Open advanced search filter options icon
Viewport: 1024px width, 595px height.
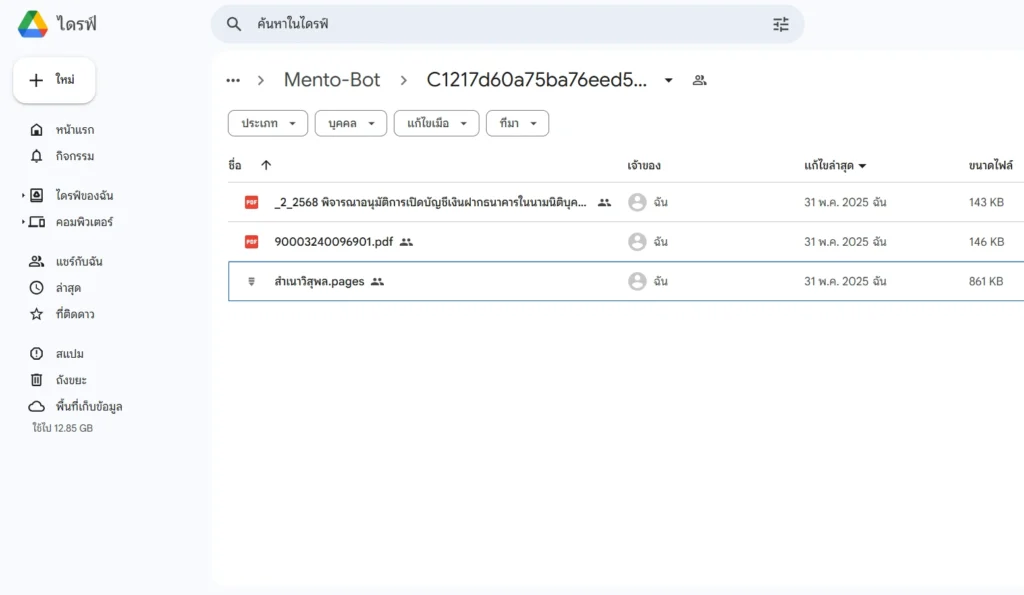[781, 24]
